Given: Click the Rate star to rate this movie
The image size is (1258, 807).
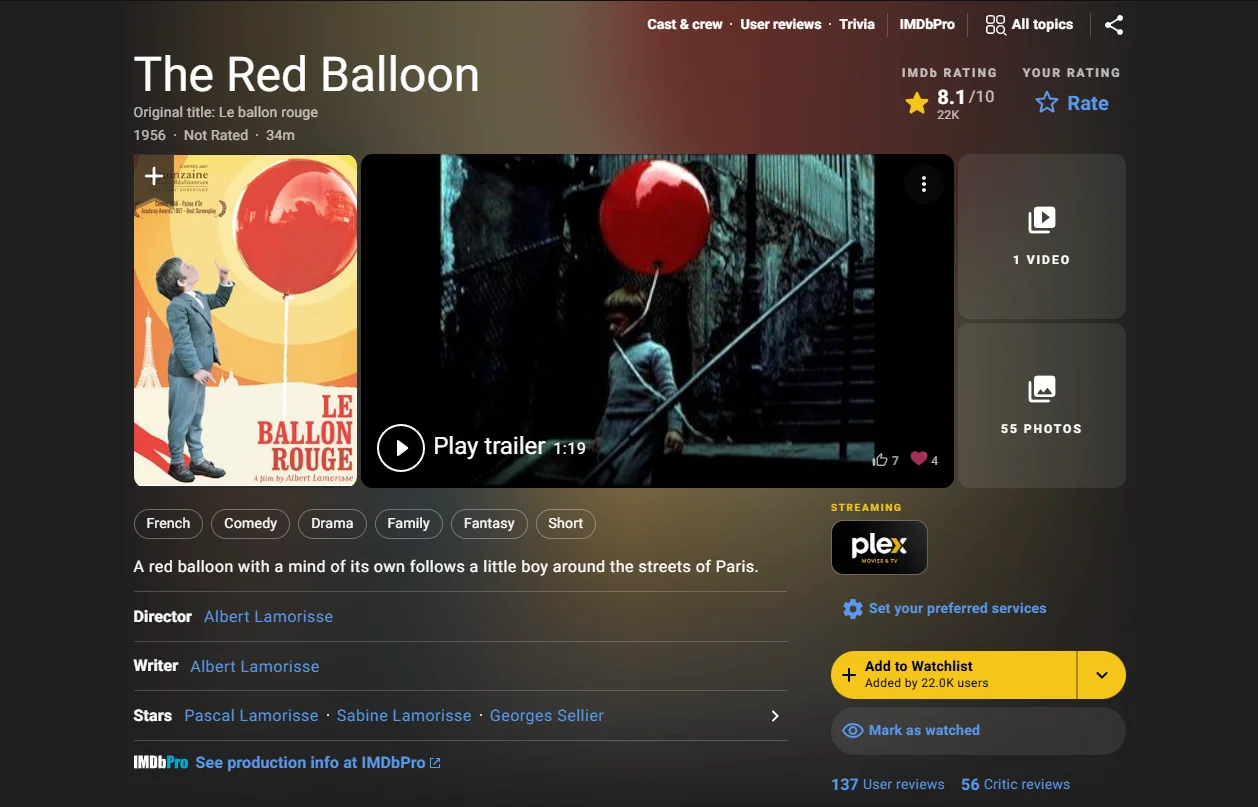Looking at the screenshot, I should click(x=1047, y=103).
